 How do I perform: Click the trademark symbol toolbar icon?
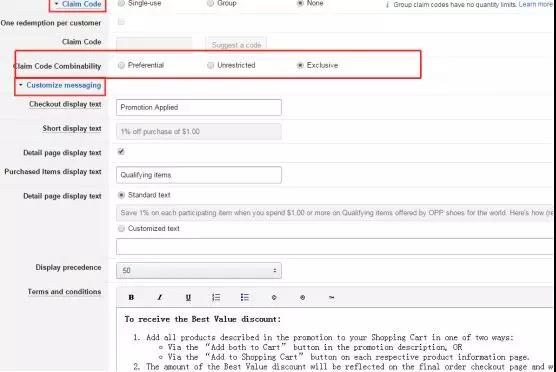(331, 298)
